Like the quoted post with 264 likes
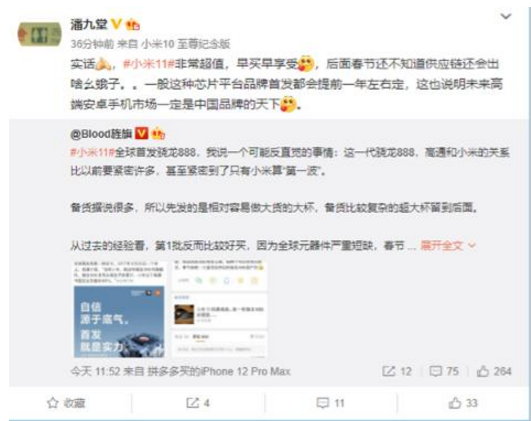531x421 pixels. tap(494, 371)
